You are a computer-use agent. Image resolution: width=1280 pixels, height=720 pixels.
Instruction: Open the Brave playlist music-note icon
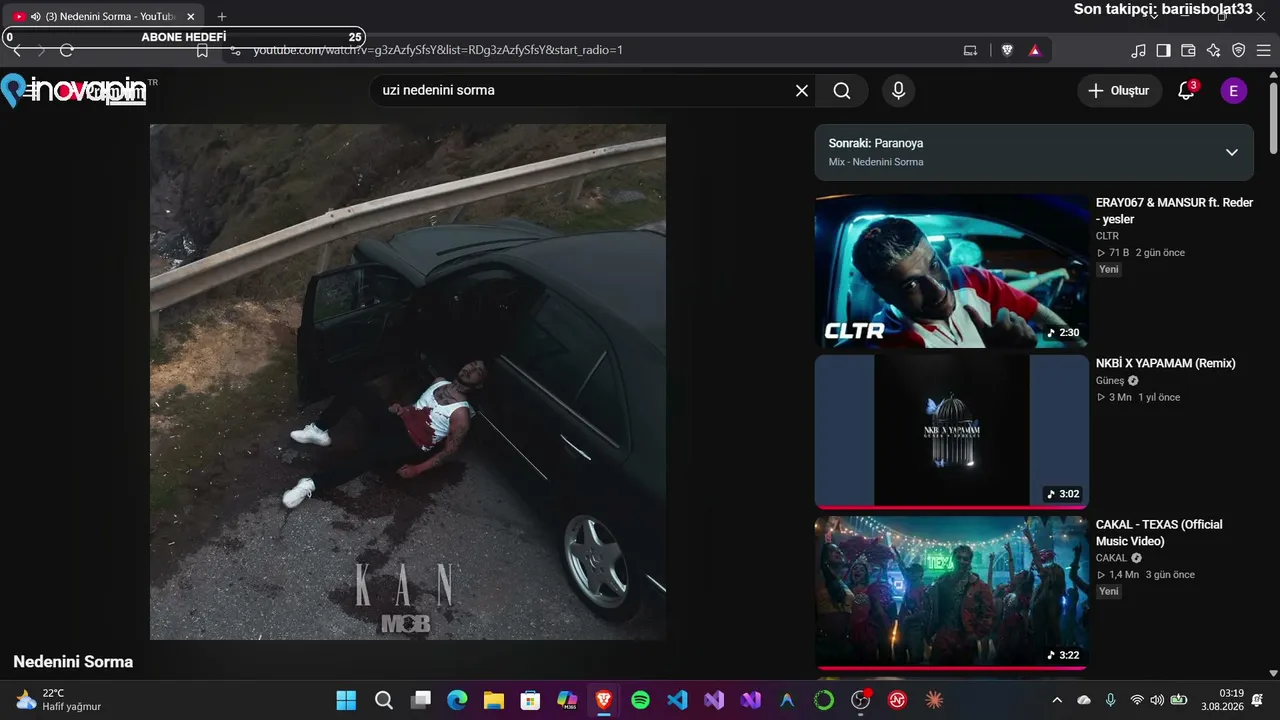click(1138, 50)
